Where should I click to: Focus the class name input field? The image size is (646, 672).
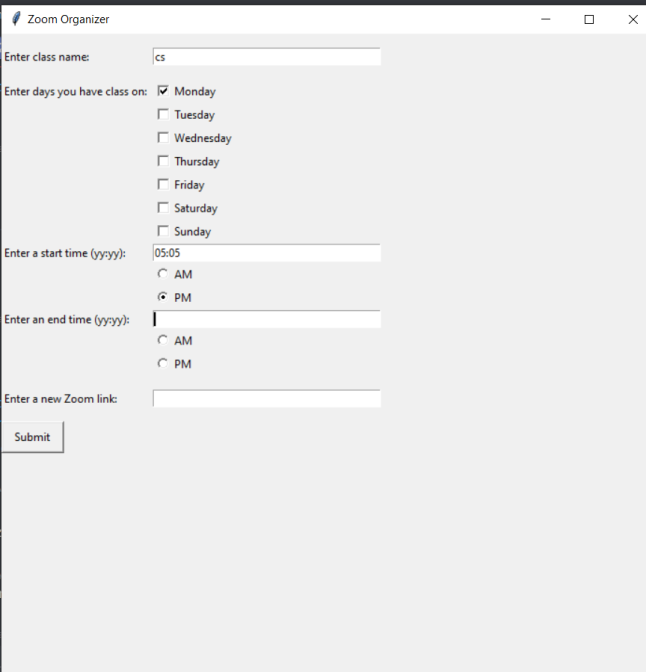point(267,57)
